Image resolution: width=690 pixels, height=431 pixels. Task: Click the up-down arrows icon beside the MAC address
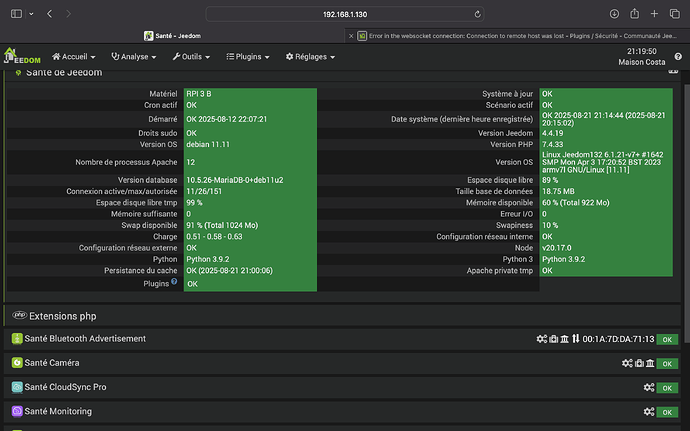tap(576, 339)
